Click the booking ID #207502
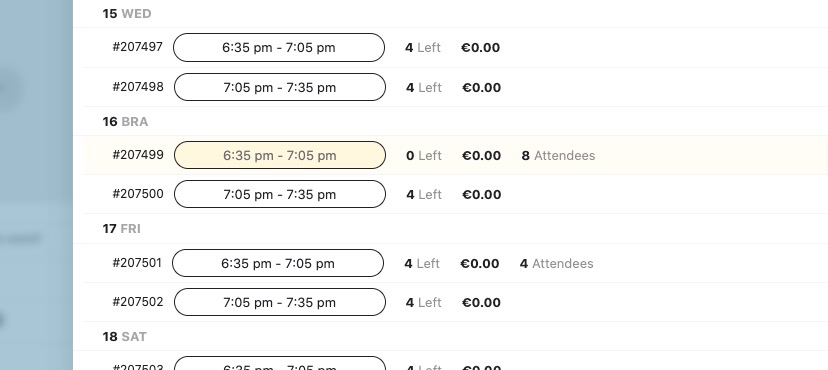Screen dimensions: 828x370 (x=138, y=301)
